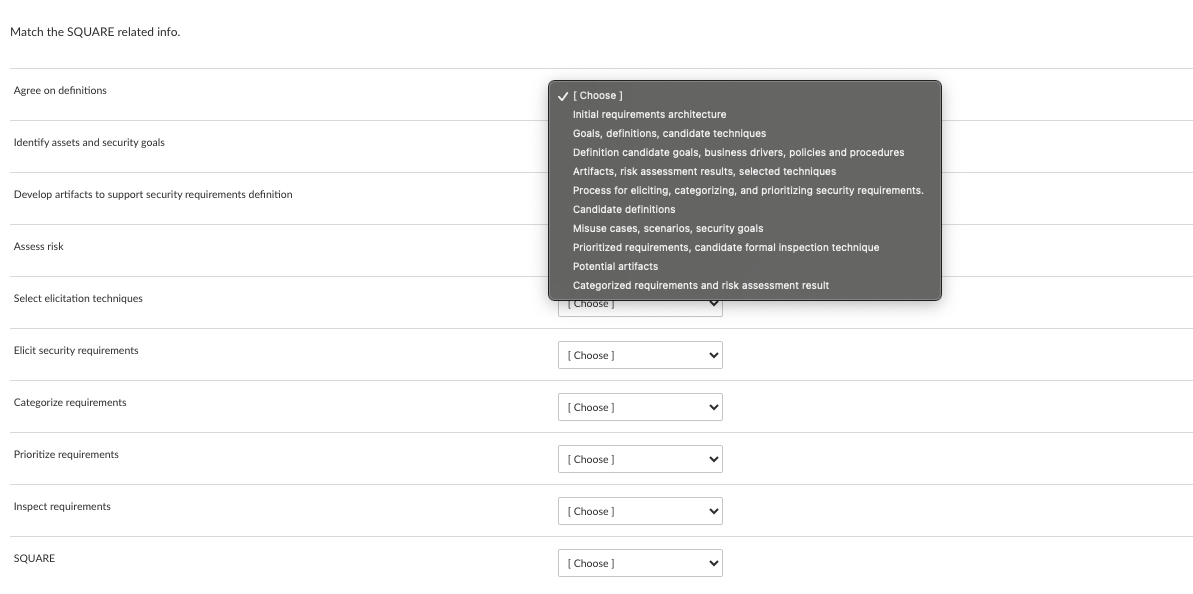The width and height of the screenshot is (1193, 594).
Task: Open the Prioritize requirements dropdown
Action: click(x=640, y=459)
